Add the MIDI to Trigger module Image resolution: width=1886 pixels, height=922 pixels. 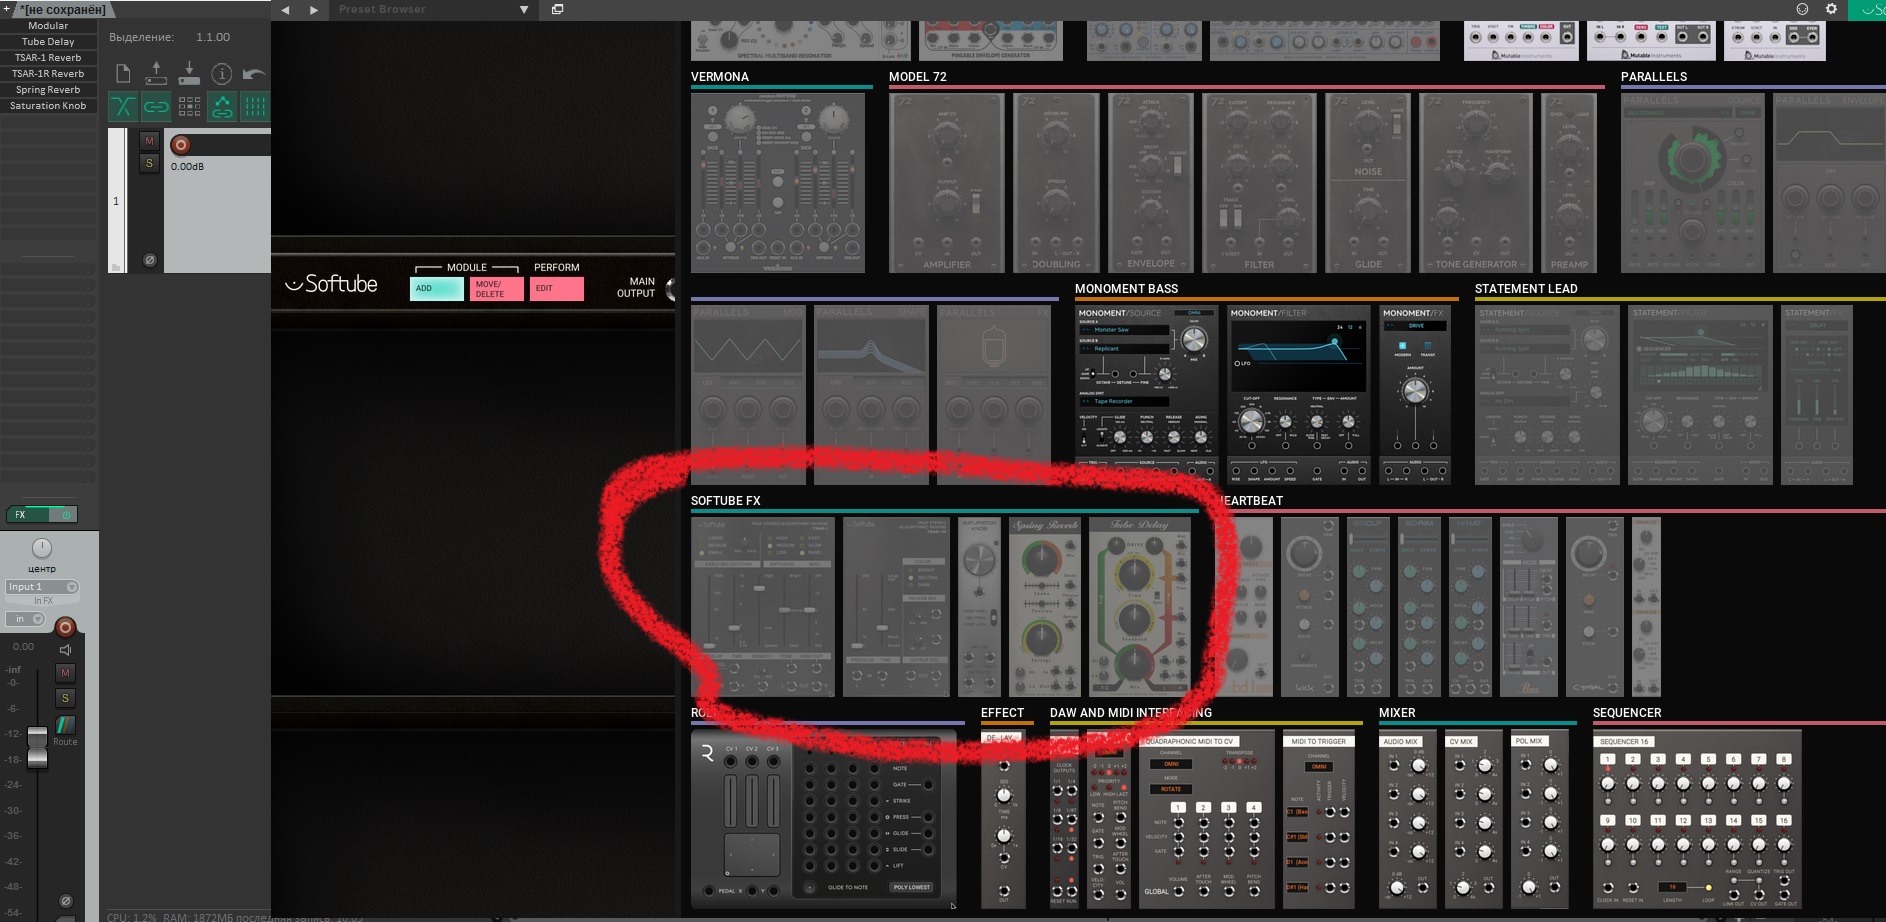(x=1319, y=820)
